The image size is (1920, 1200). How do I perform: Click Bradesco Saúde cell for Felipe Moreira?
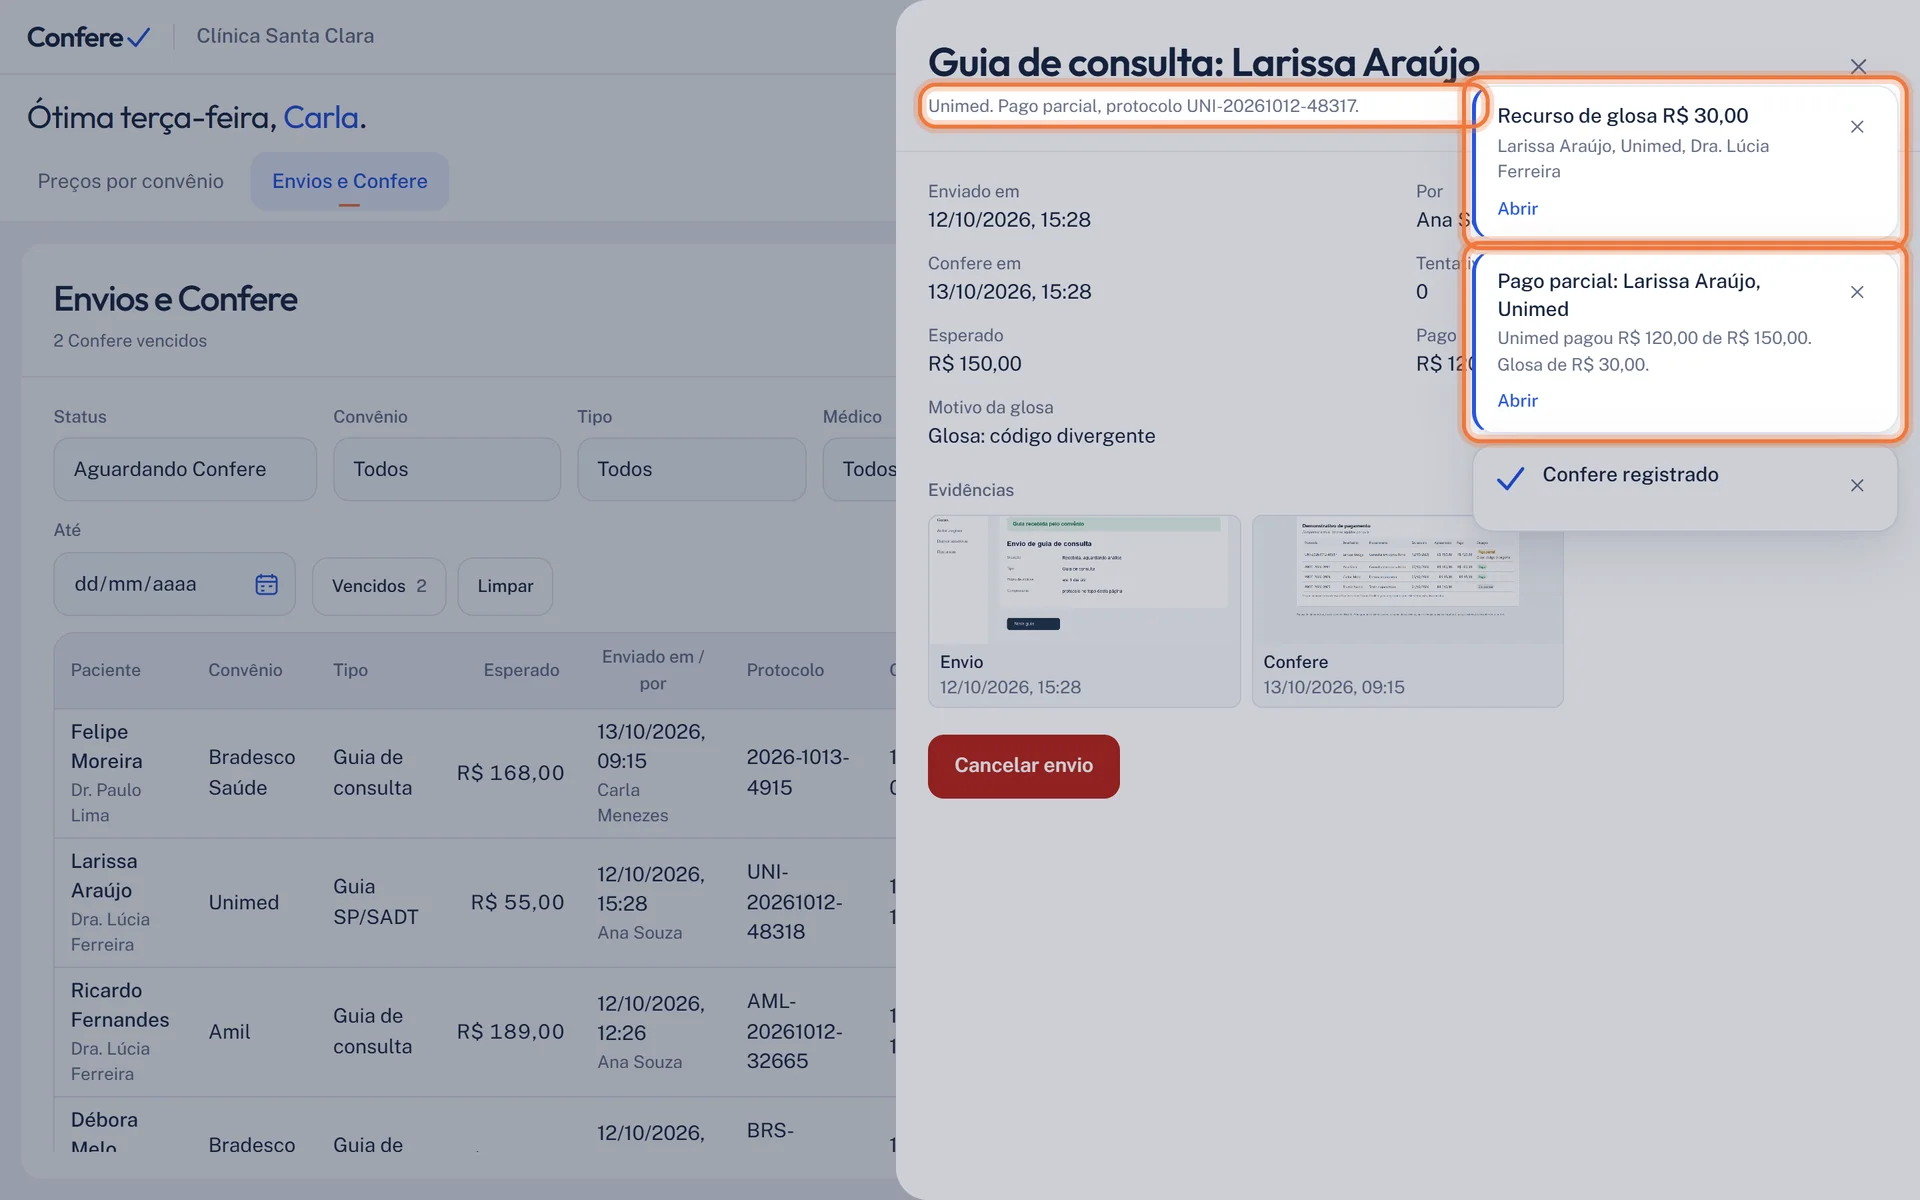click(x=252, y=773)
